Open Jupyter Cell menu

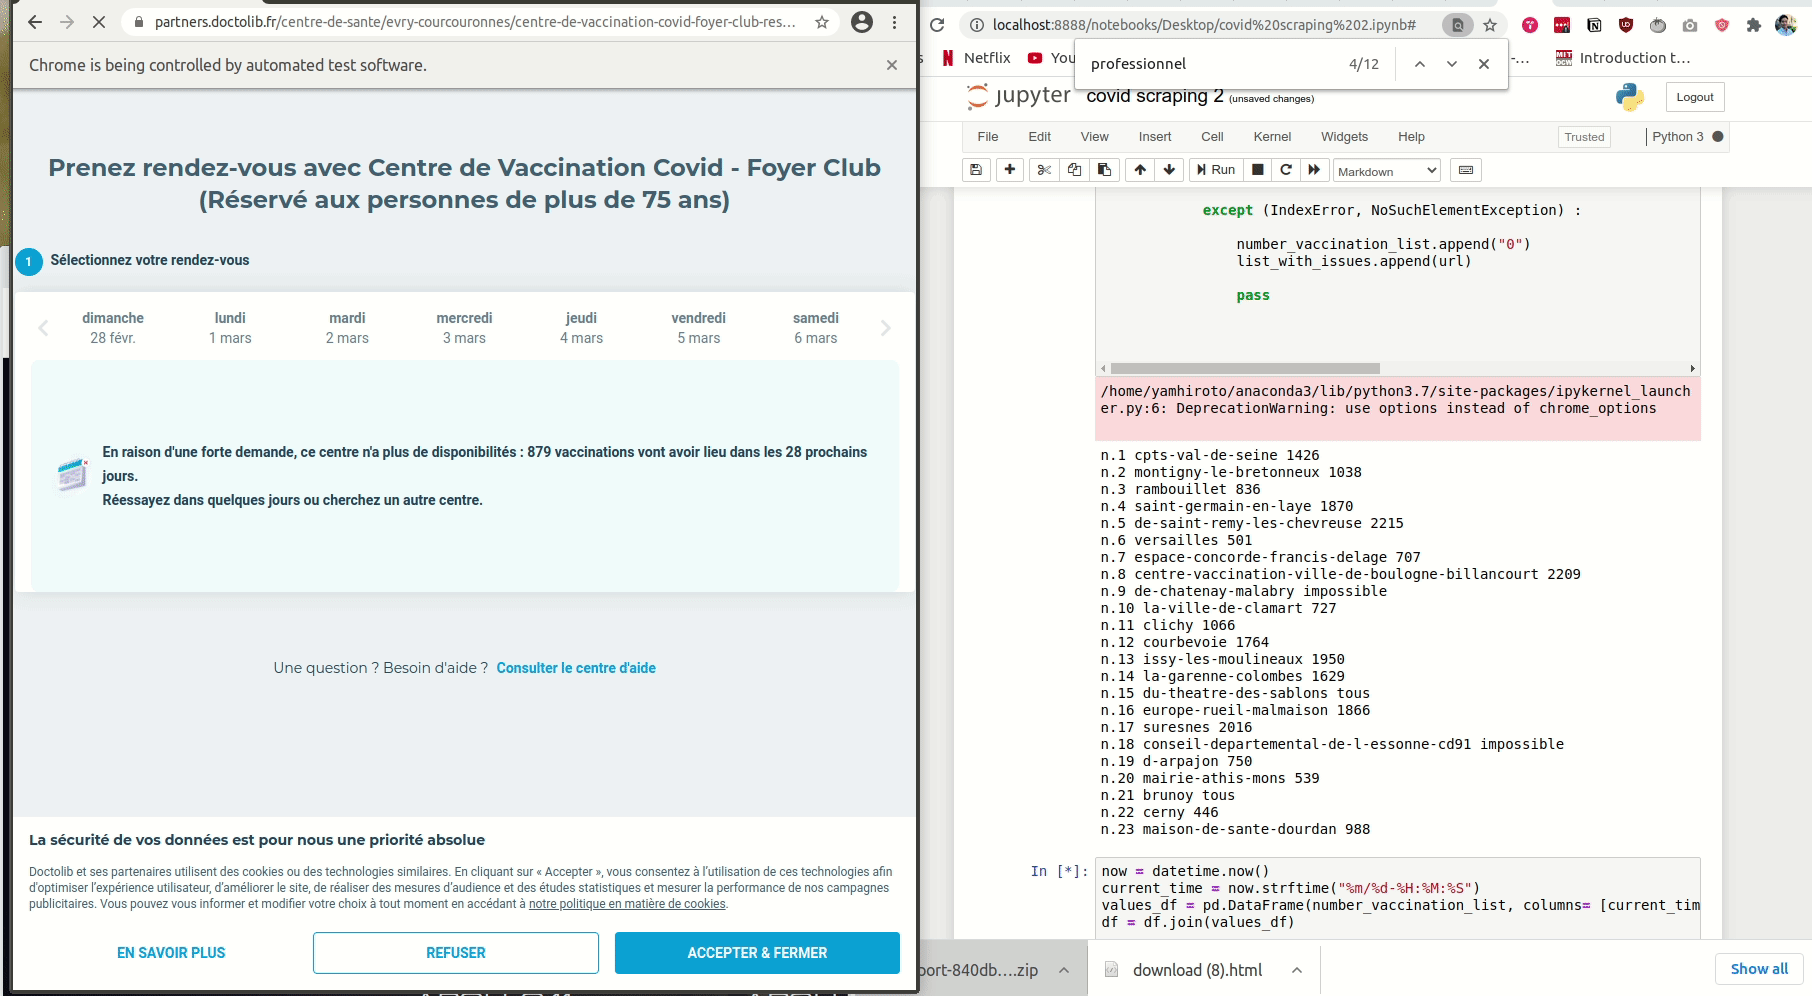pos(1212,137)
